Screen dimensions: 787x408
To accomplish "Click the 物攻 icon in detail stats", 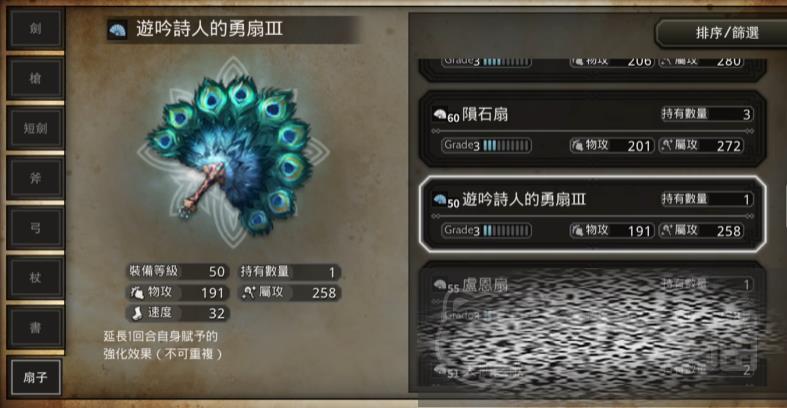I will 137,292.
